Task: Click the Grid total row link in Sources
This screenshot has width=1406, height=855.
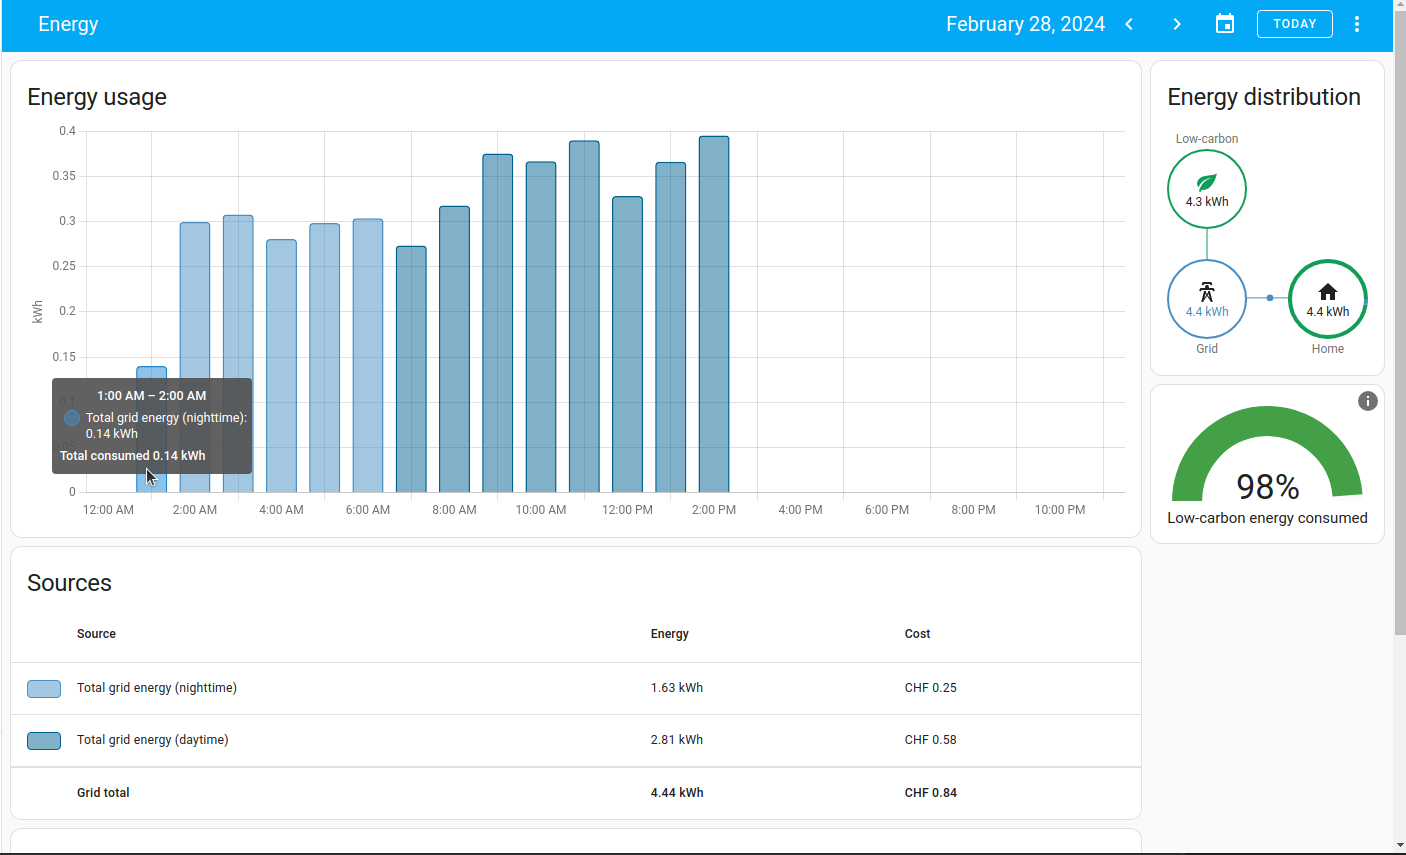Action: click(103, 792)
